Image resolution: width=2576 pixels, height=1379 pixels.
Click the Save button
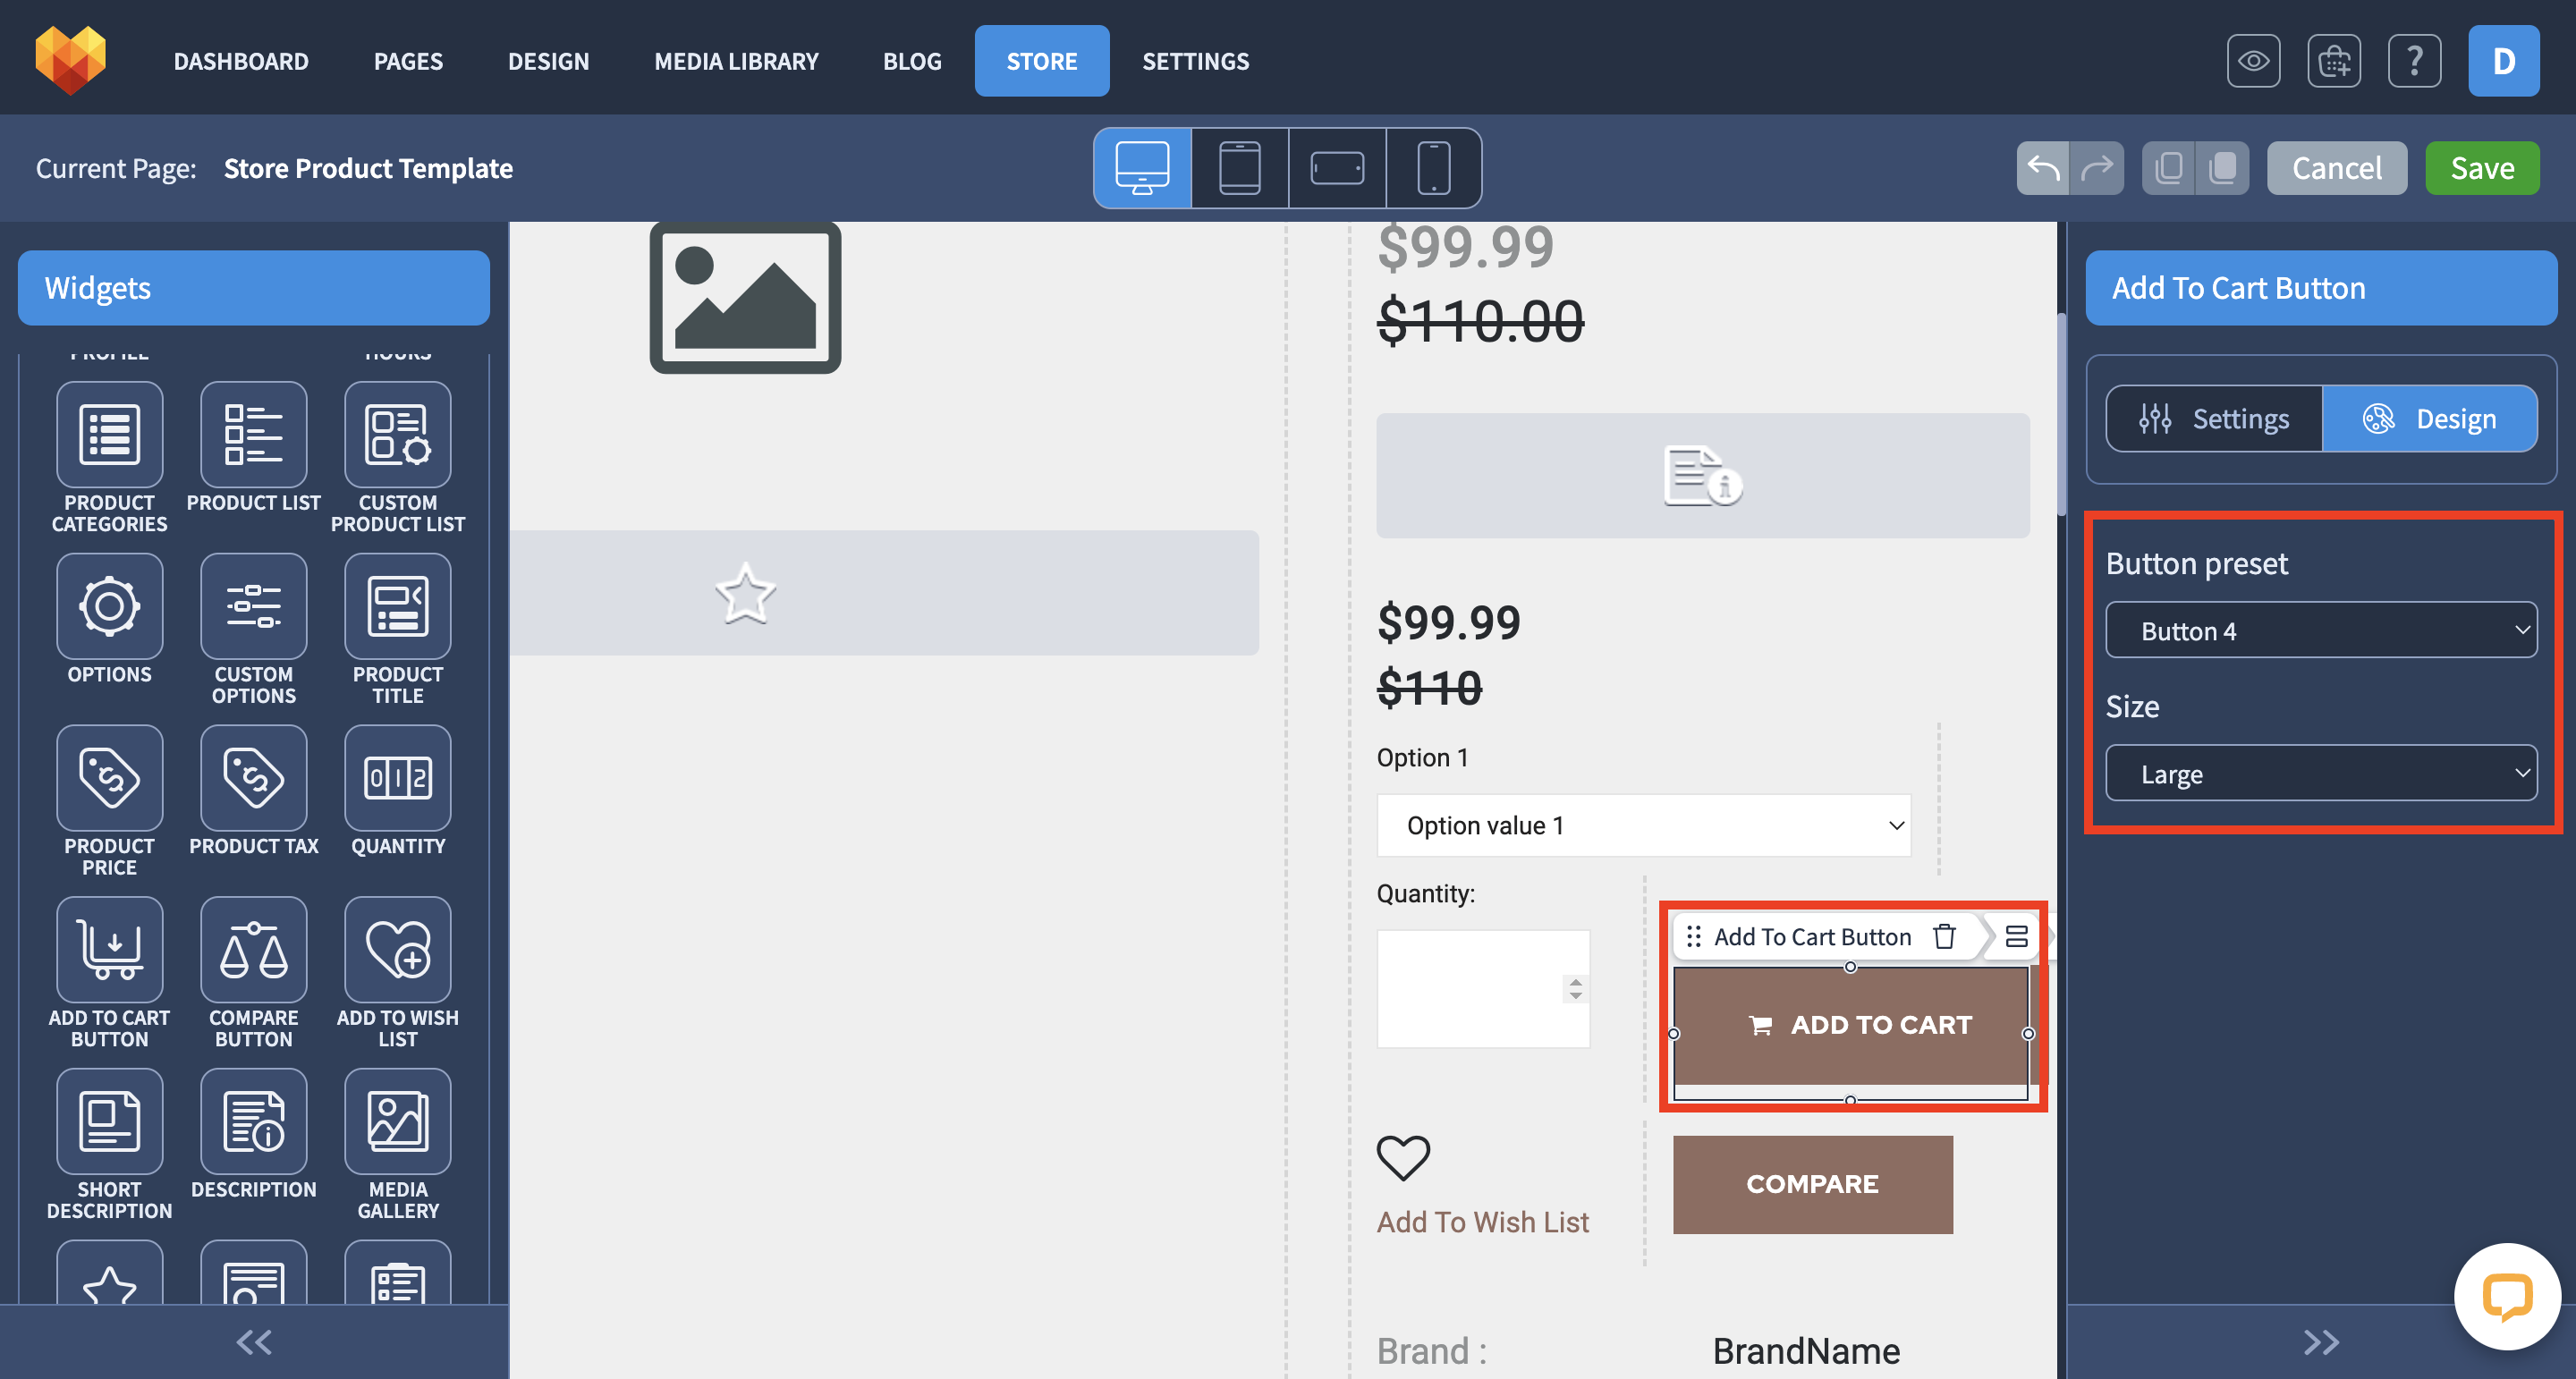tap(2482, 168)
